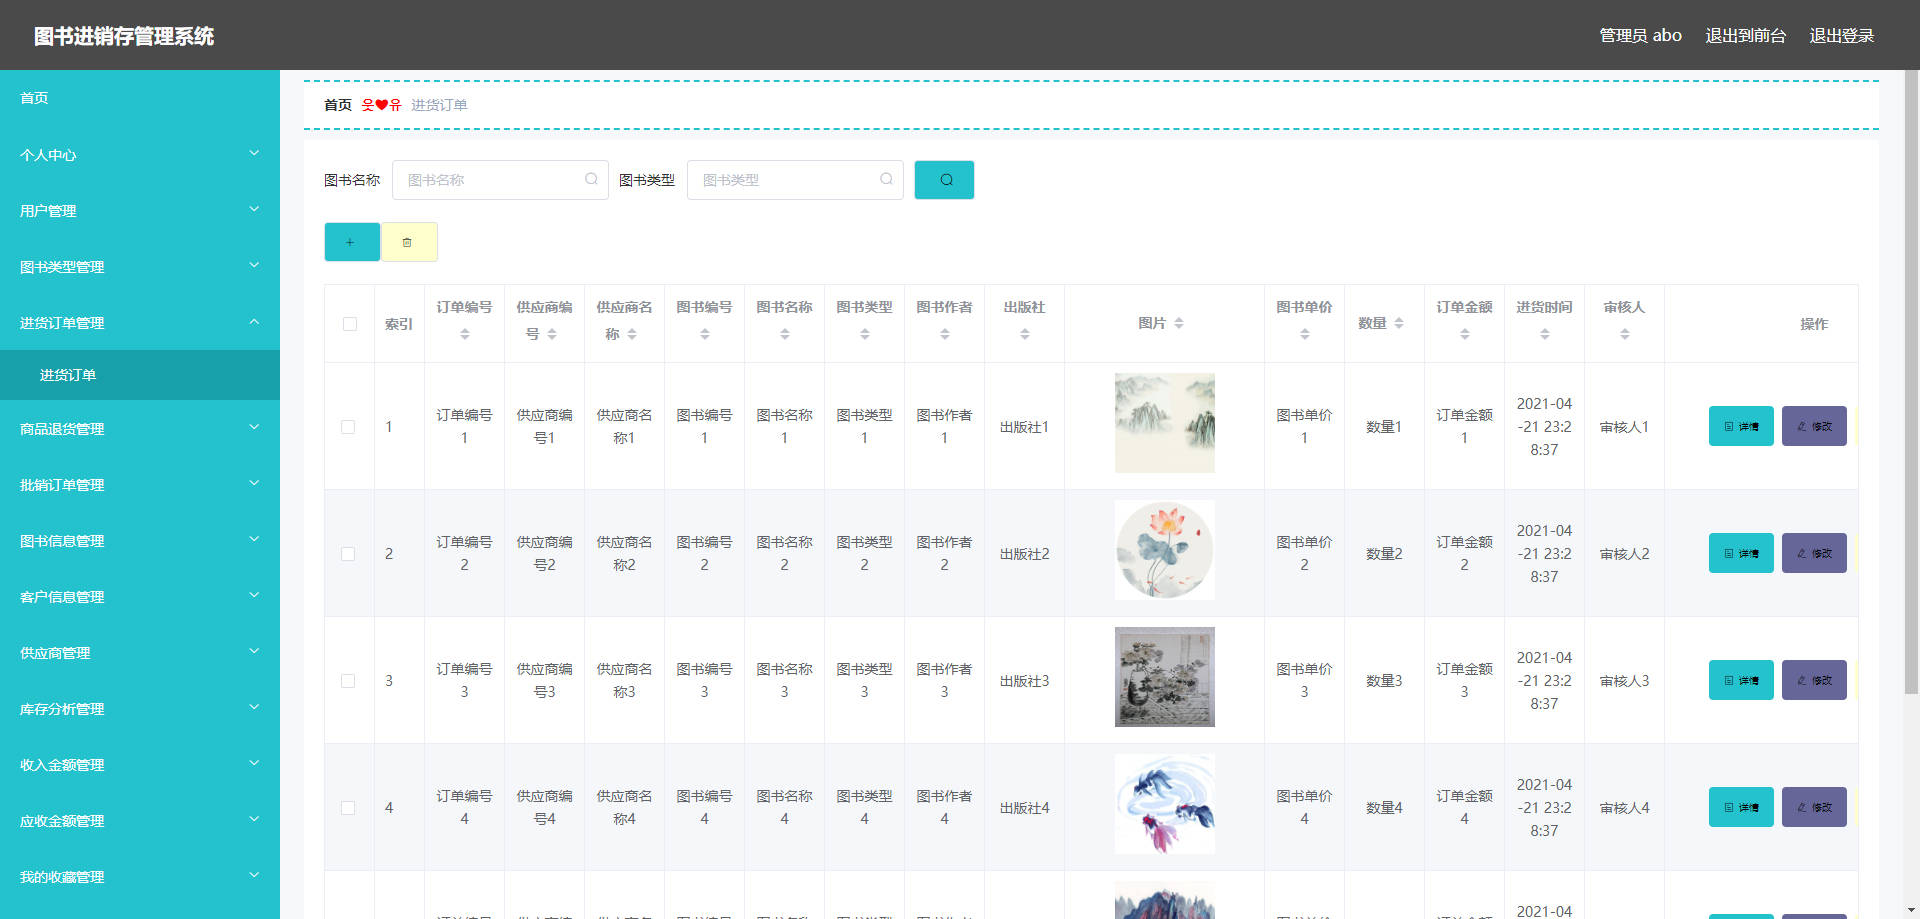
Task: Sort by the 图书作者 column arrows
Action: point(945,334)
